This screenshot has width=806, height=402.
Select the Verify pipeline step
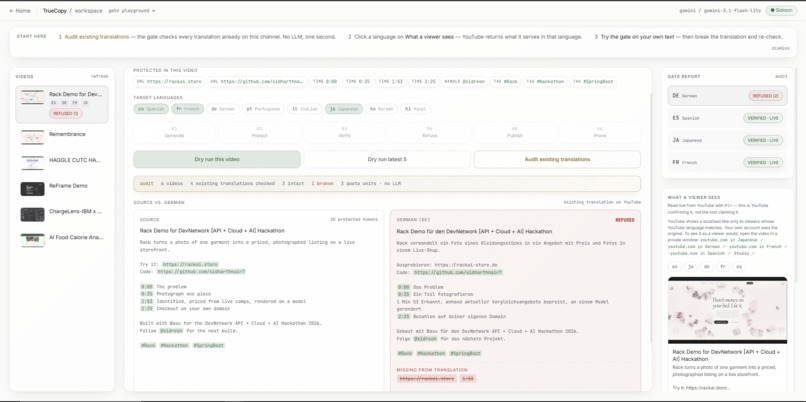pos(344,133)
